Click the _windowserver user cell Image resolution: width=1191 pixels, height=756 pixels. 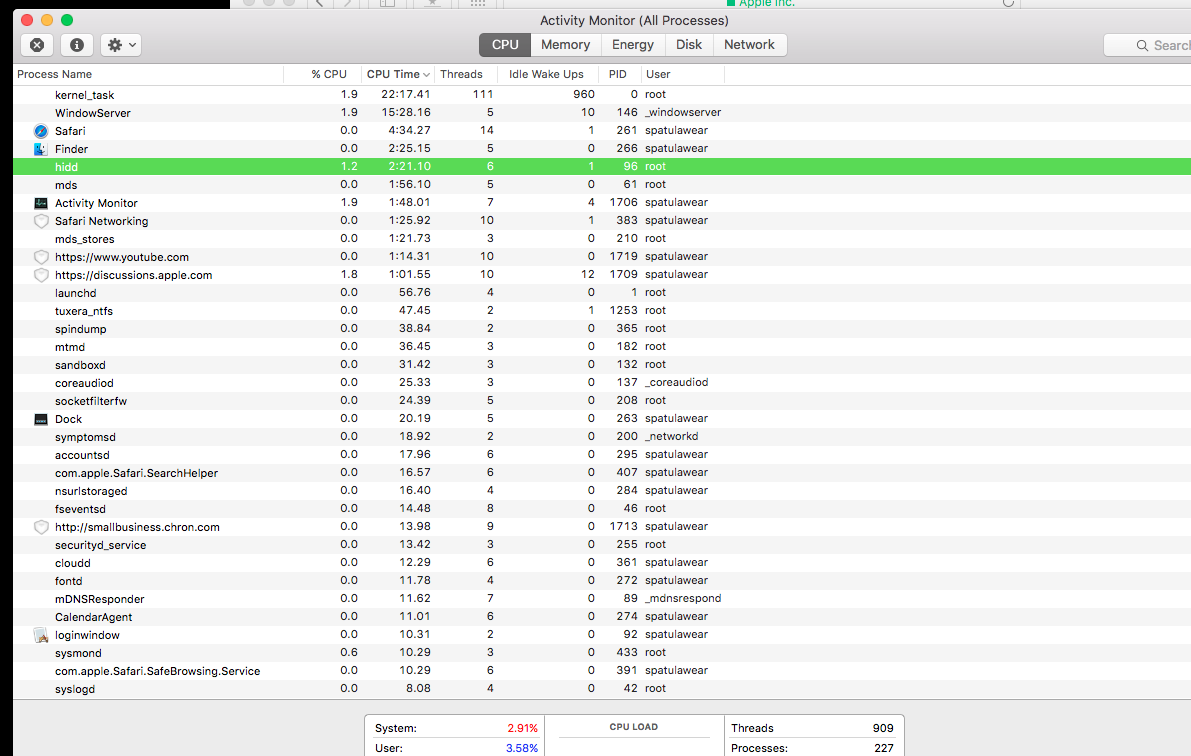coord(683,112)
